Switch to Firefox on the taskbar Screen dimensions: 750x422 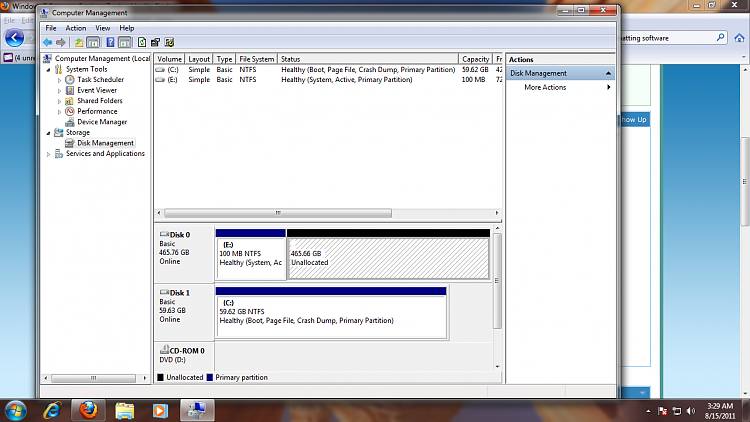point(88,411)
